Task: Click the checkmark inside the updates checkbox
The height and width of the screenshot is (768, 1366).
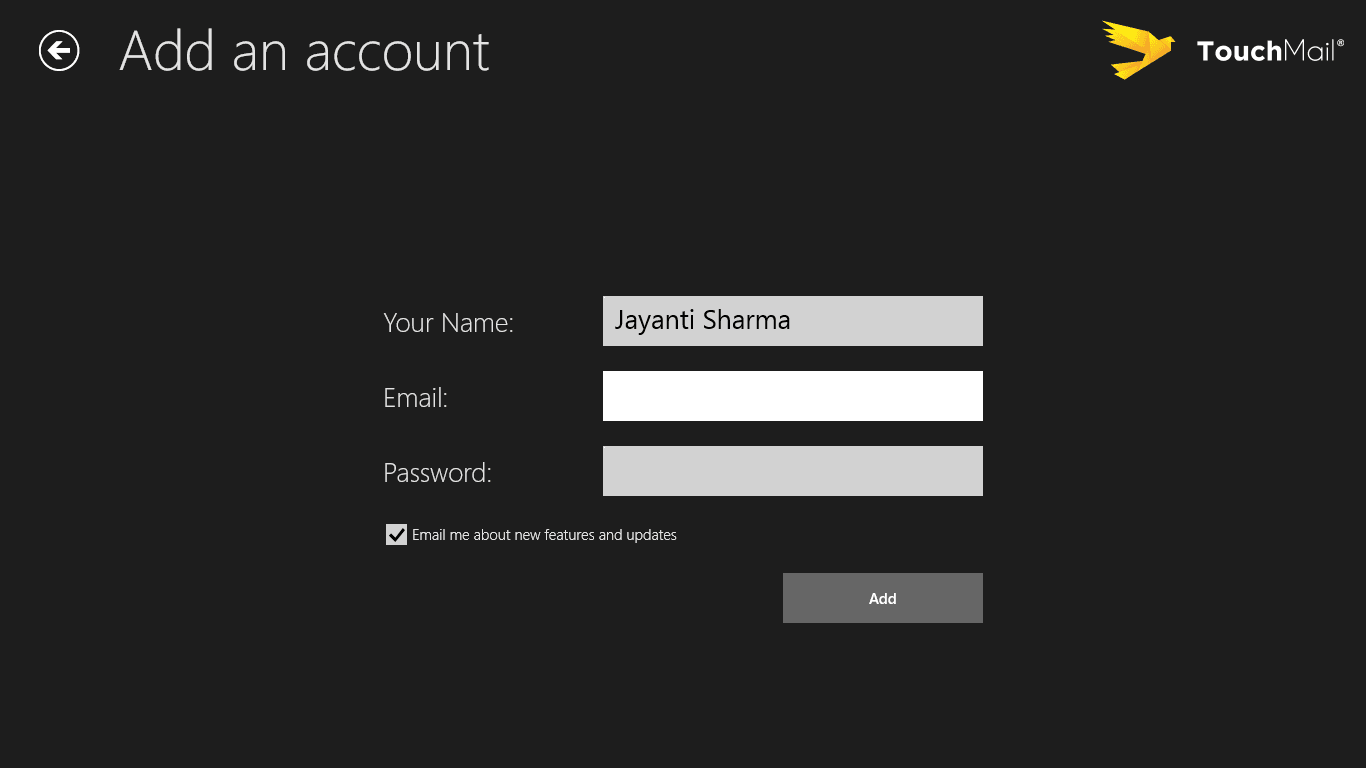Action: pyautogui.click(x=397, y=535)
